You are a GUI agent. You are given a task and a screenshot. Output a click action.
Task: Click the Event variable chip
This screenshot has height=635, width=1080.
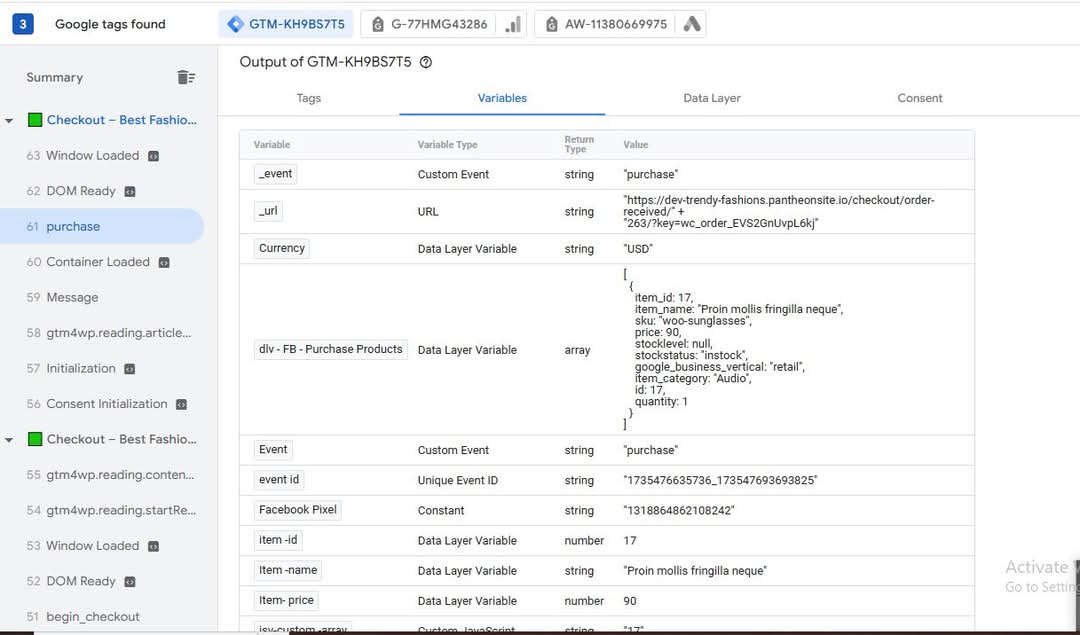tap(273, 450)
